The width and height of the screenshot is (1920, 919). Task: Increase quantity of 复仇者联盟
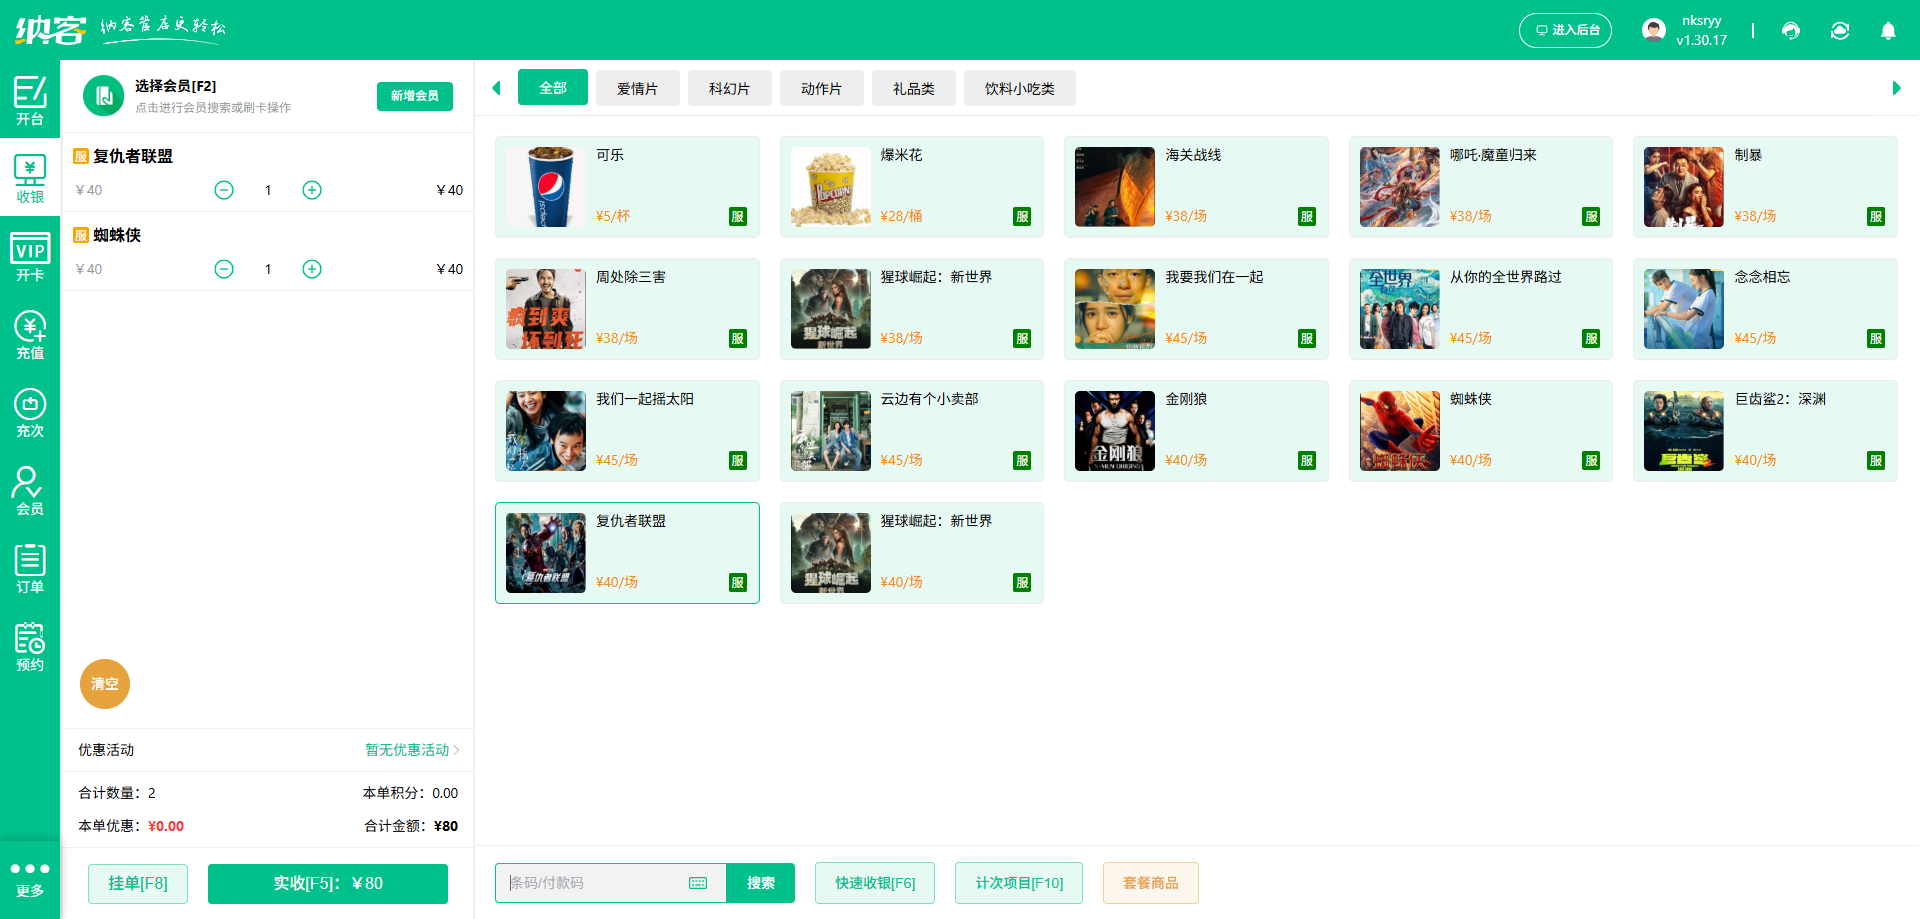click(x=312, y=190)
